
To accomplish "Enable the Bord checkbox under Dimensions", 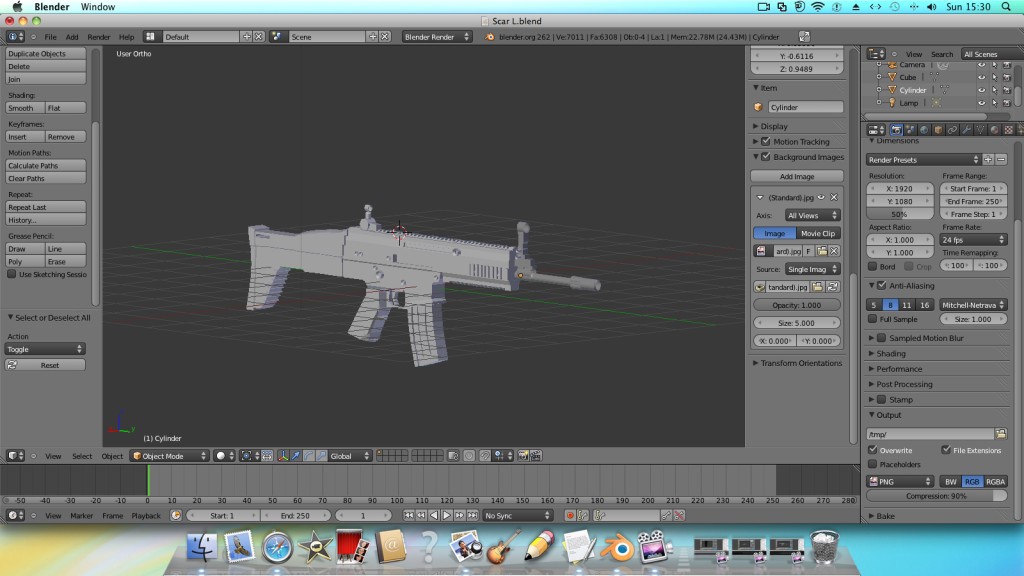I will [x=872, y=266].
